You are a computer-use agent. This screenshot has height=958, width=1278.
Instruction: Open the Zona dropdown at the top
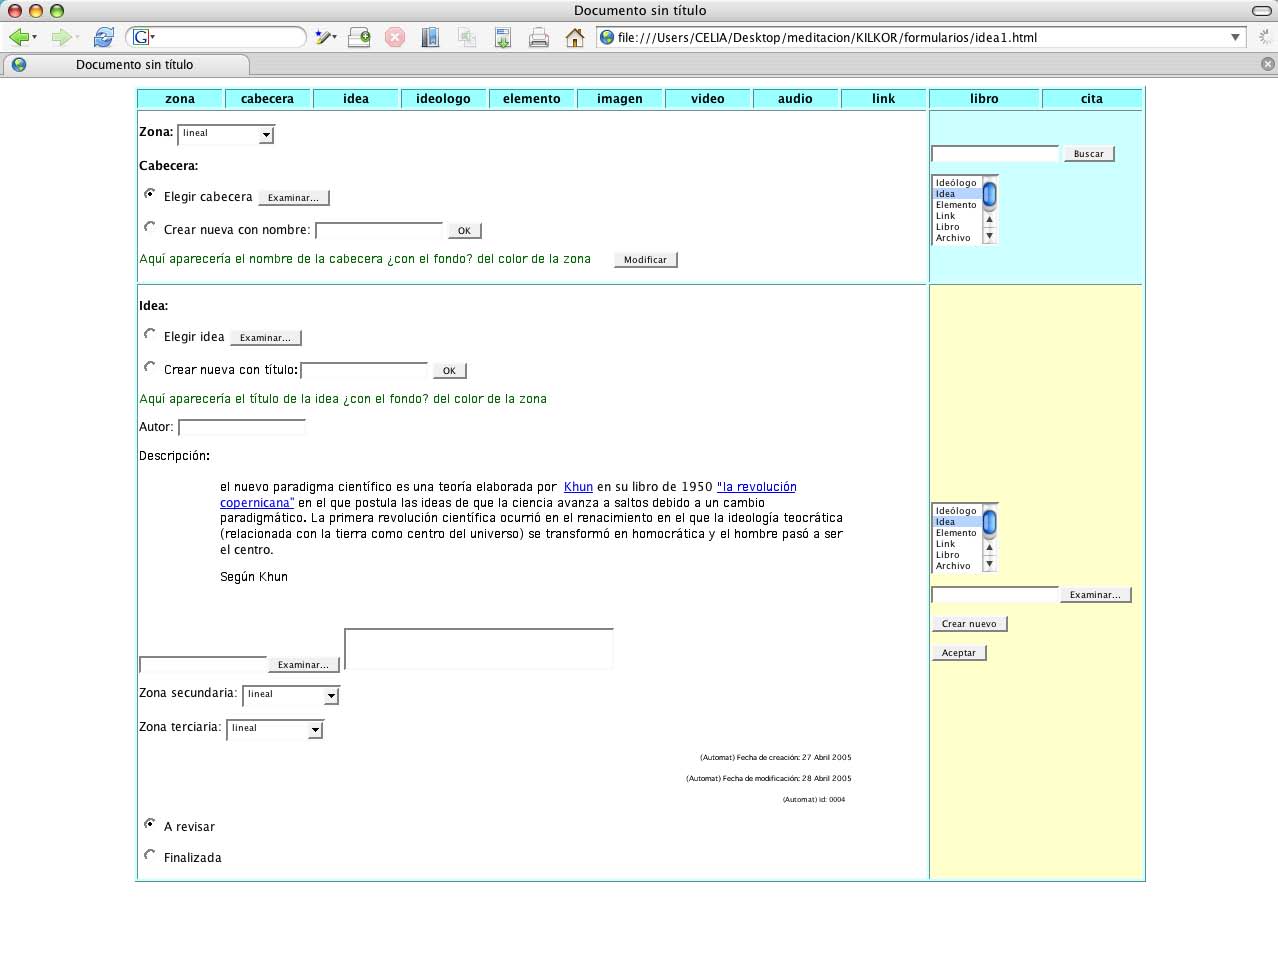(225, 134)
